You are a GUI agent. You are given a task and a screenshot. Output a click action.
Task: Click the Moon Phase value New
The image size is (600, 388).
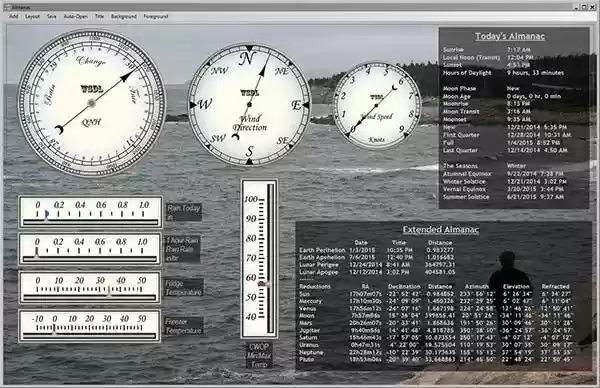point(513,88)
